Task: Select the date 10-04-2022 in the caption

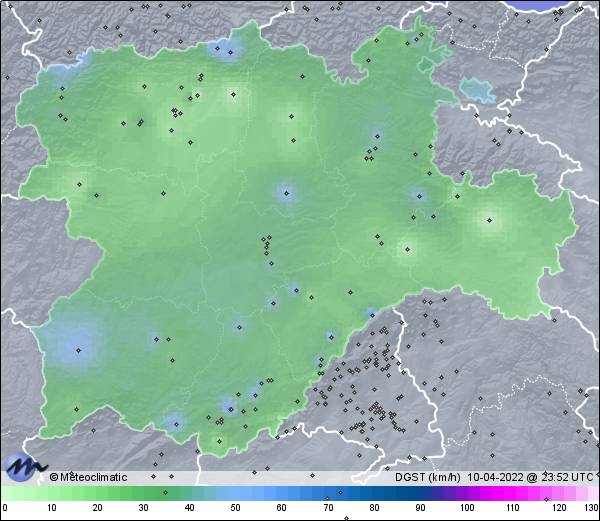Action: point(495,477)
